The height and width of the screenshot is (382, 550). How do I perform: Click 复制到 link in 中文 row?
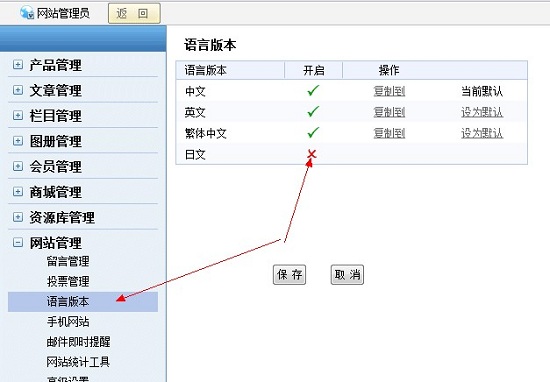pyautogui.click(x=389, y=92)
